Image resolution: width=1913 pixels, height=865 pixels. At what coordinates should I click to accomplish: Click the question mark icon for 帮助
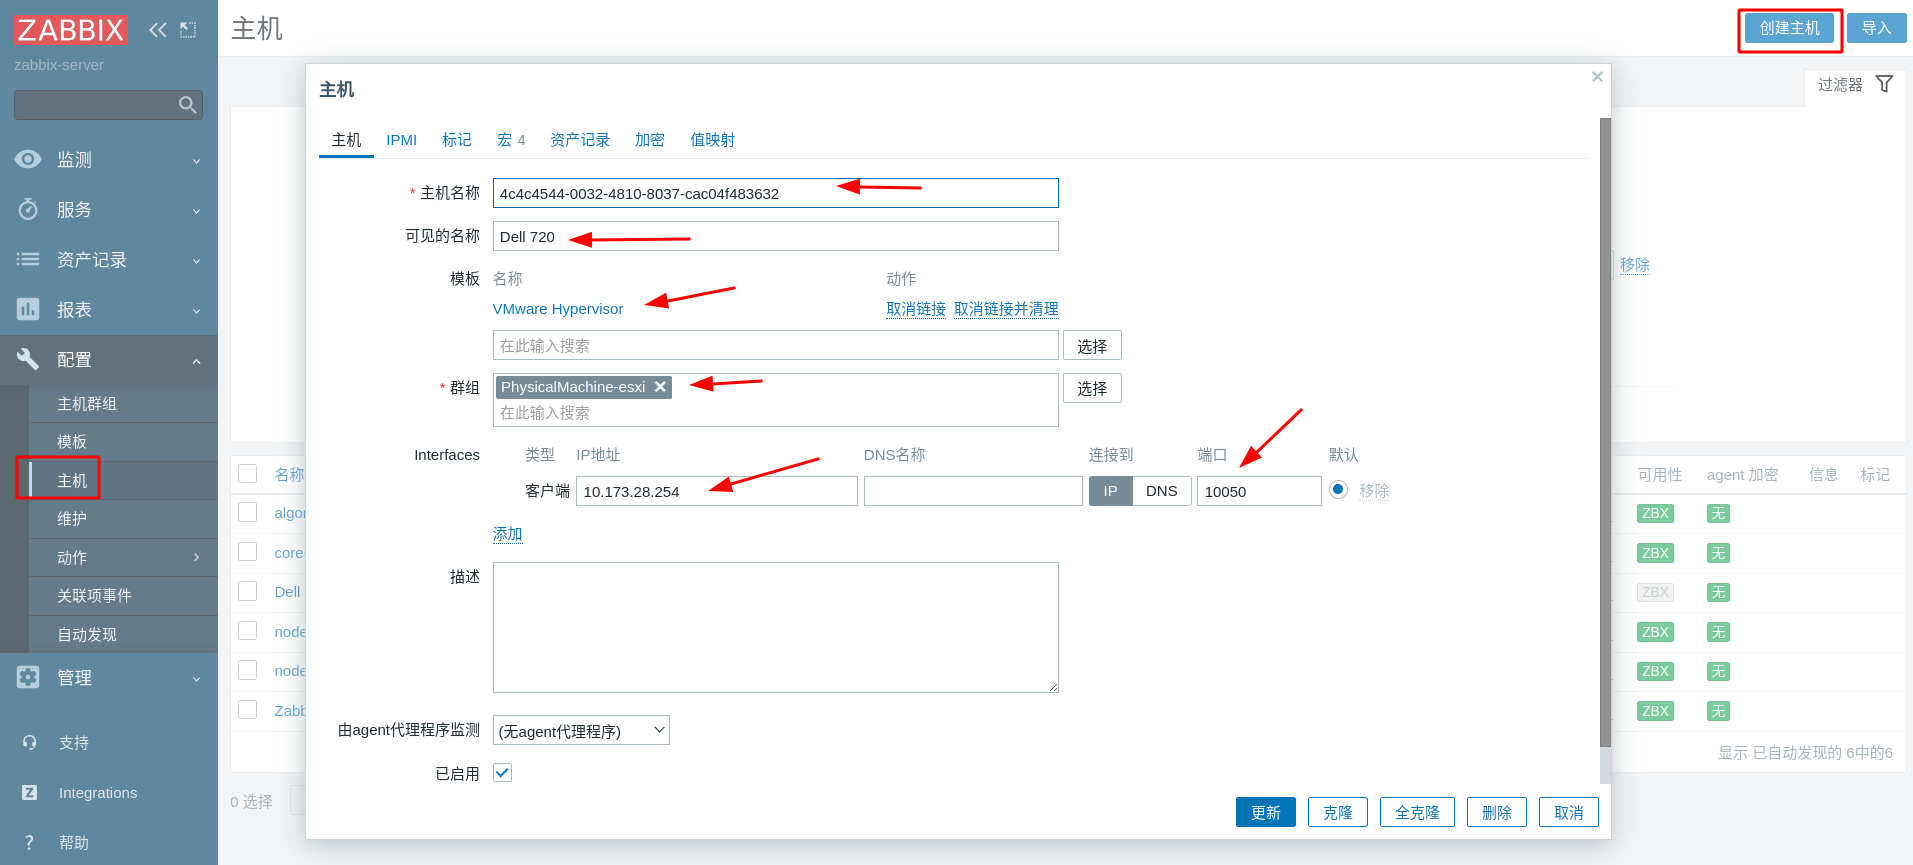[29, 842]
